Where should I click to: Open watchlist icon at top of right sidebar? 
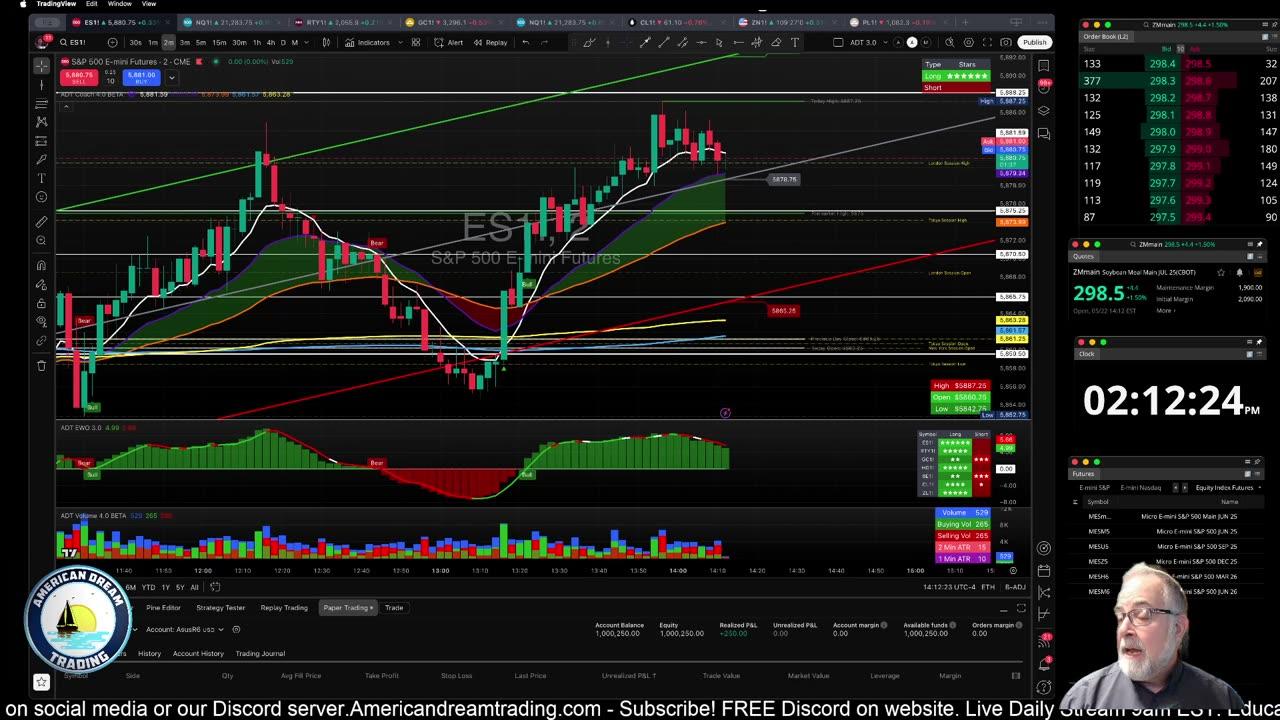pyautogui.click(x=1044, y=66)
